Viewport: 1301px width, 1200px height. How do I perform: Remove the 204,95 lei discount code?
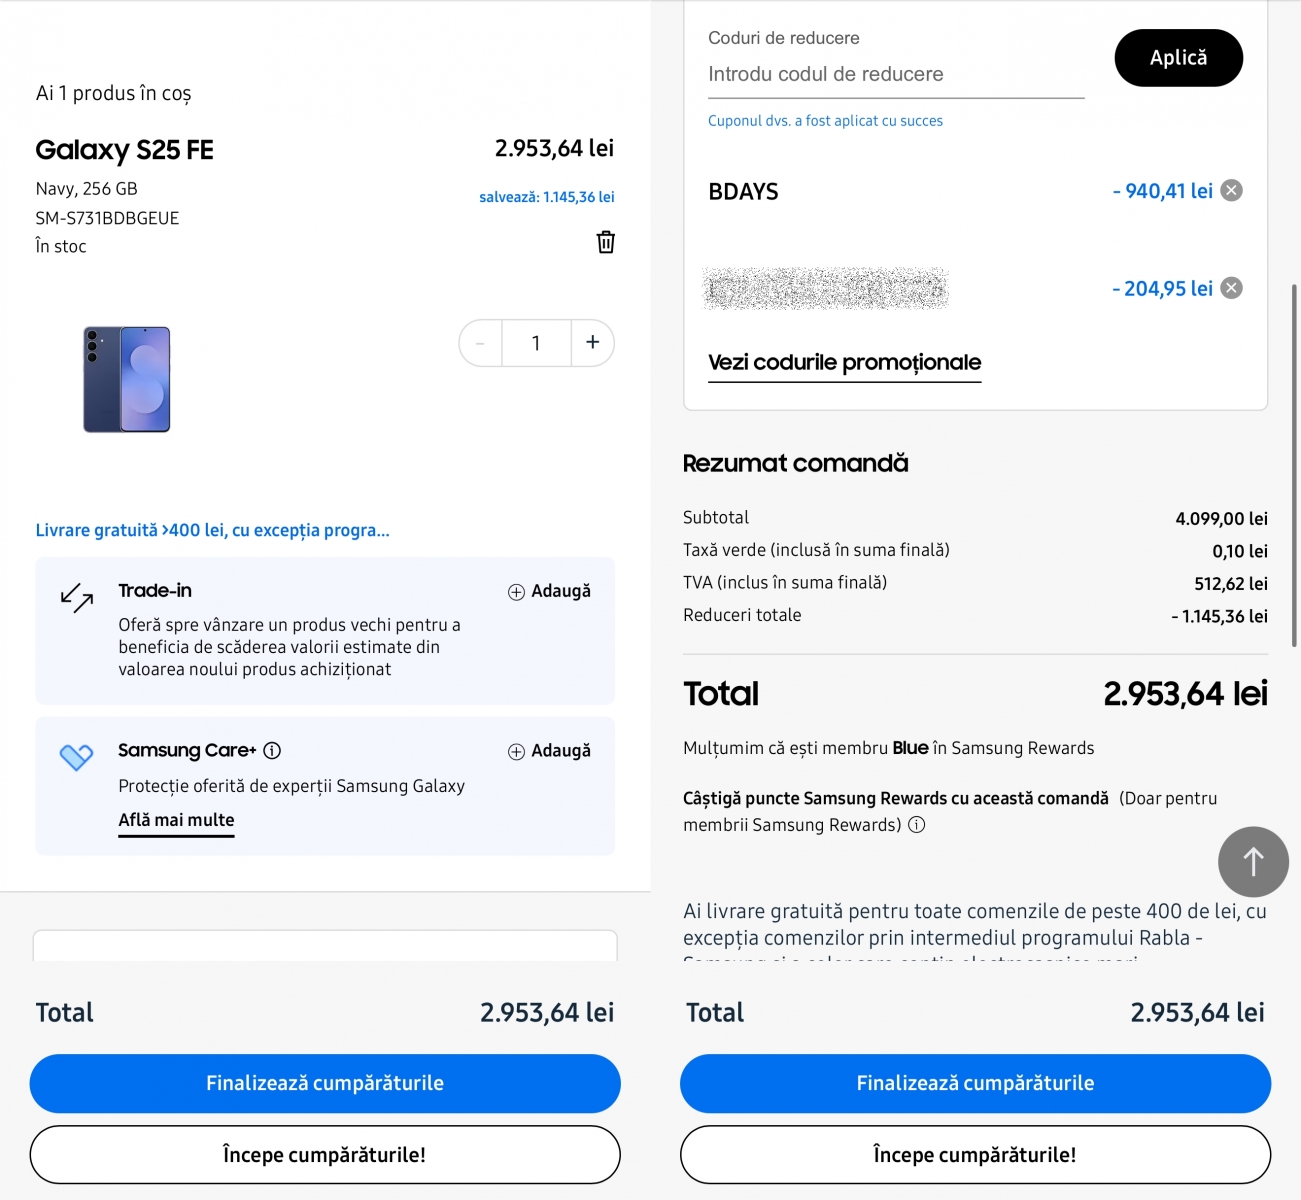(x=1232, y=288)
